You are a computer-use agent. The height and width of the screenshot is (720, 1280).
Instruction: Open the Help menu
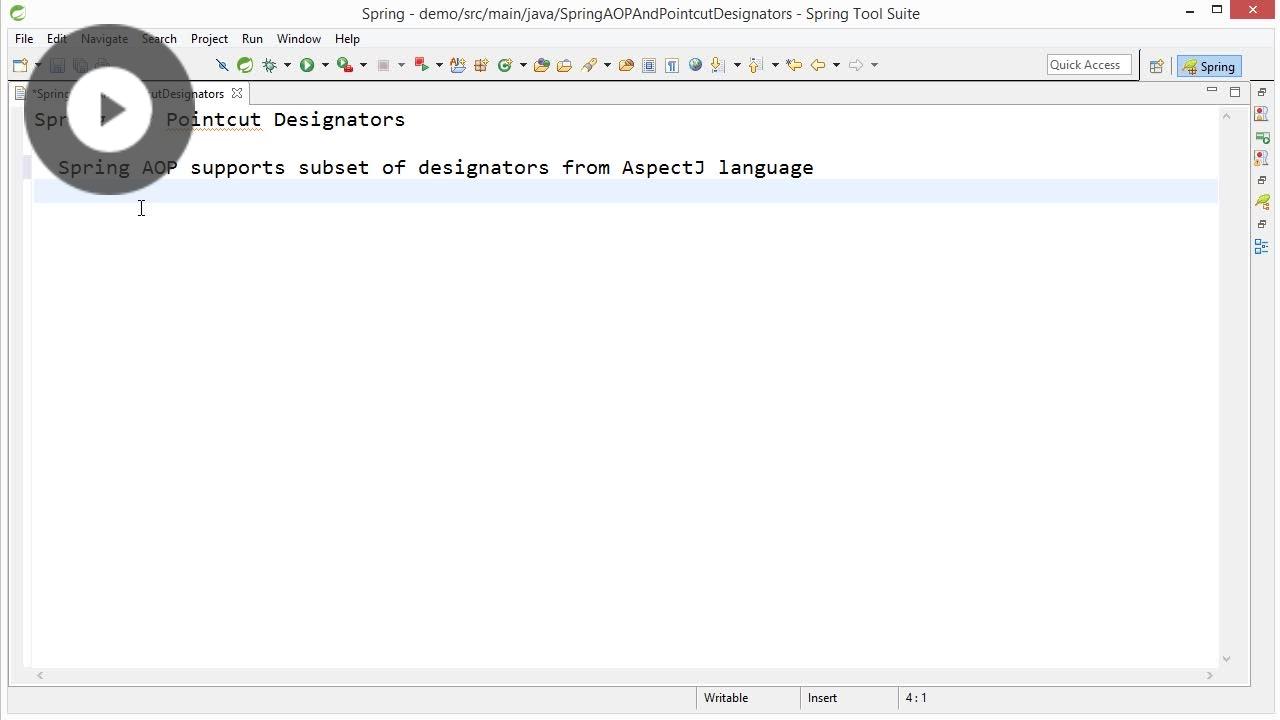click(x=347, y=39)
